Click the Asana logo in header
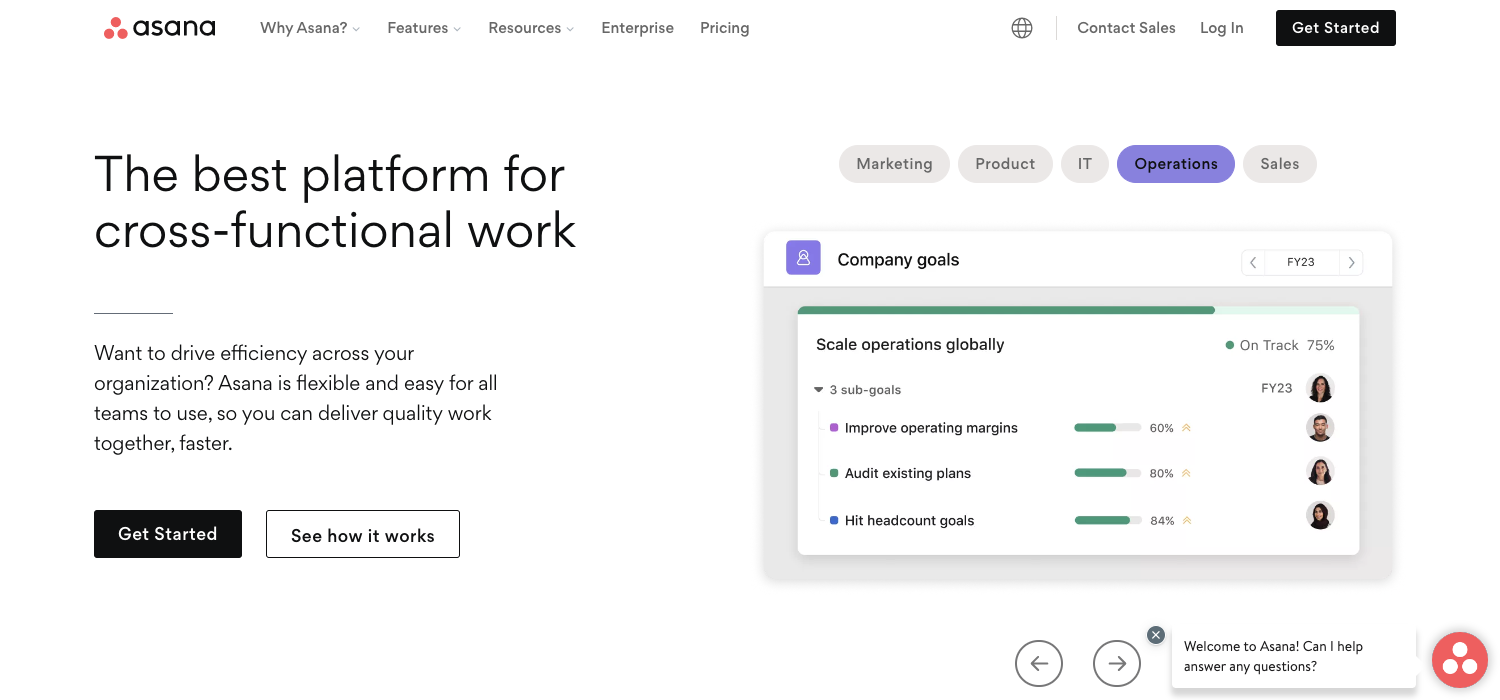 (160, 28)
